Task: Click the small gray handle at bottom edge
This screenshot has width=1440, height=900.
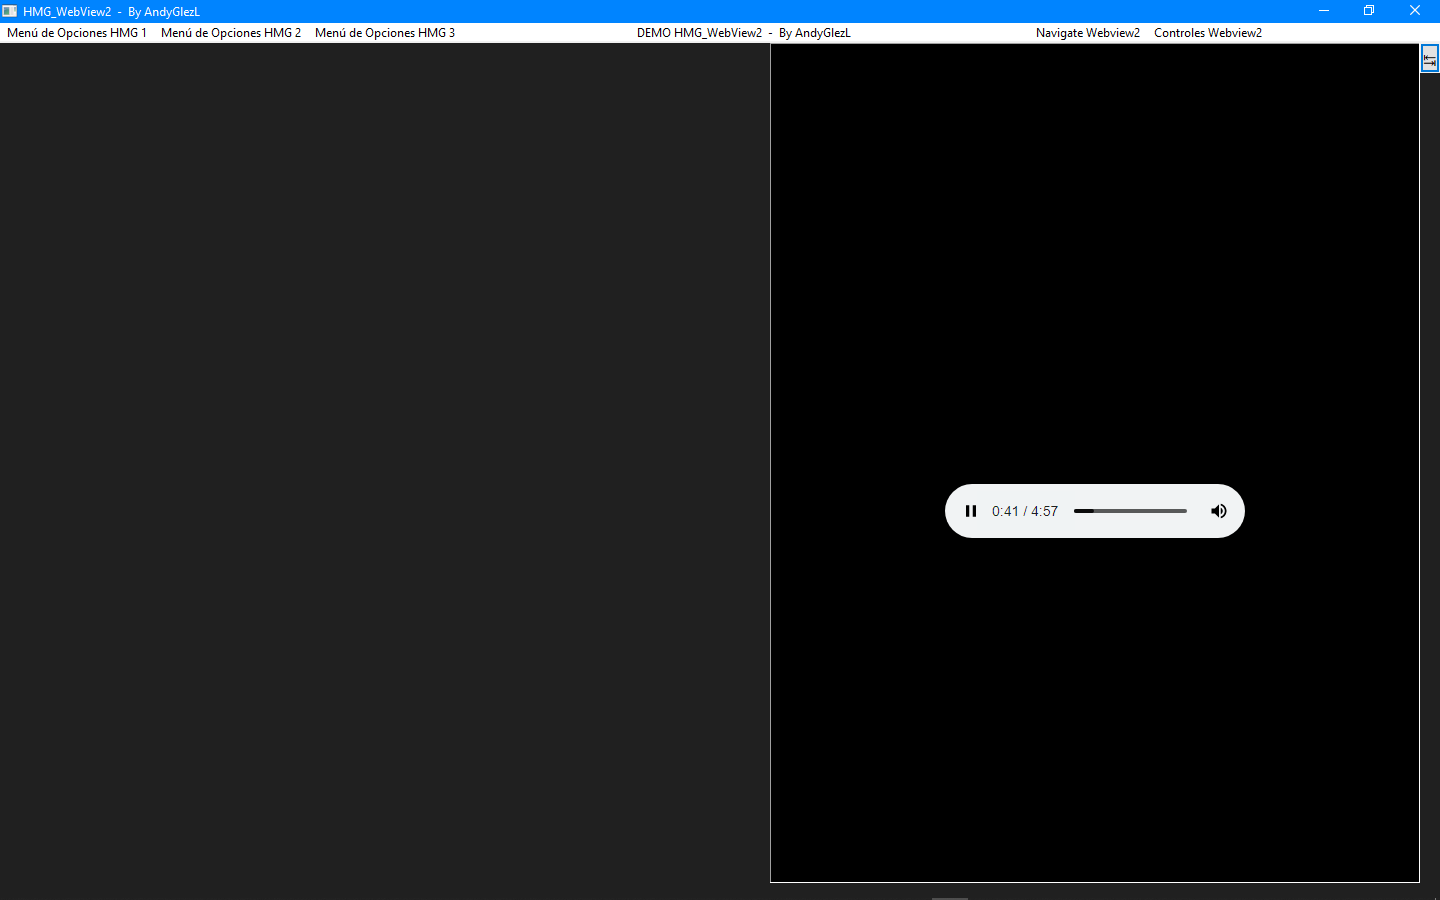Action: point(949,897)
